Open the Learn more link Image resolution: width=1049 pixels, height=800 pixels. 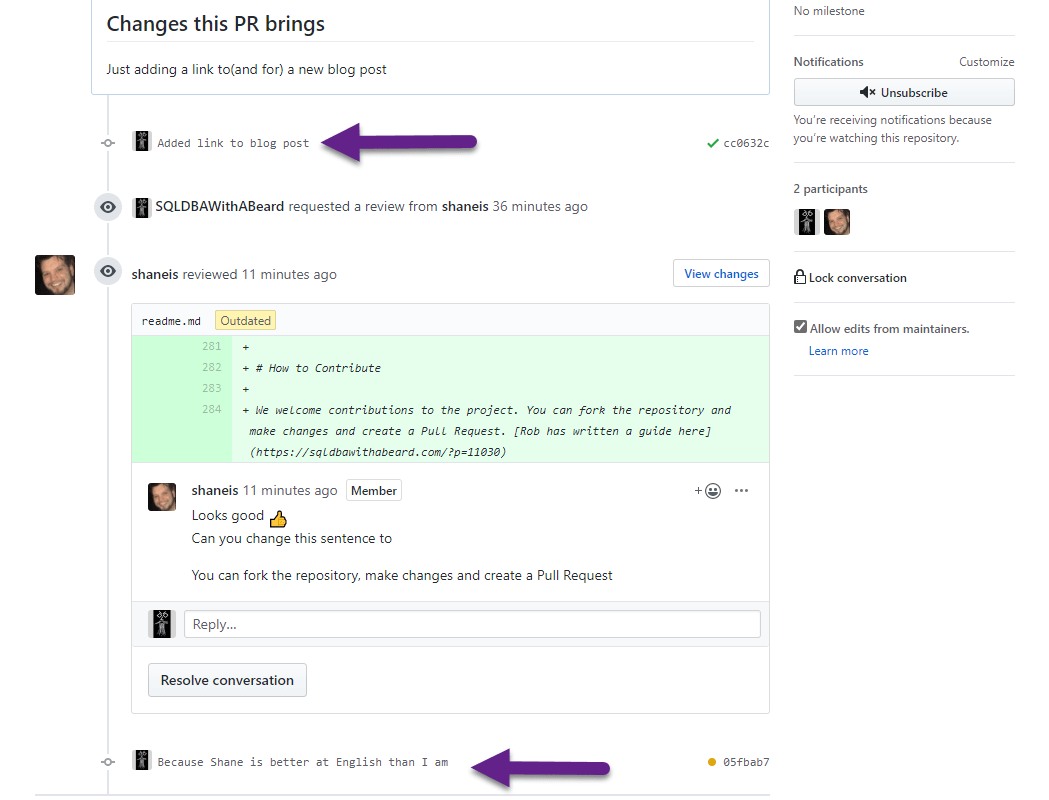(838, 351)
